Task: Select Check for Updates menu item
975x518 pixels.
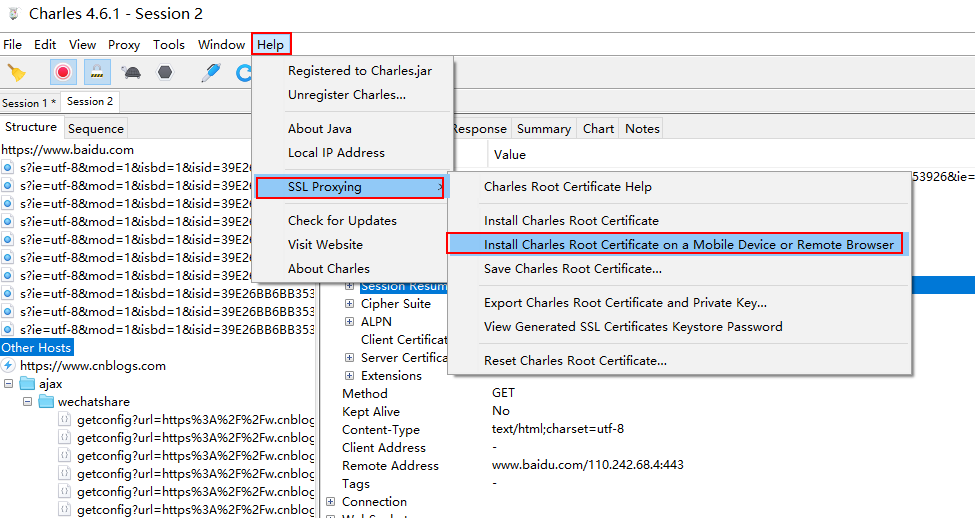Action: (353, 221)
